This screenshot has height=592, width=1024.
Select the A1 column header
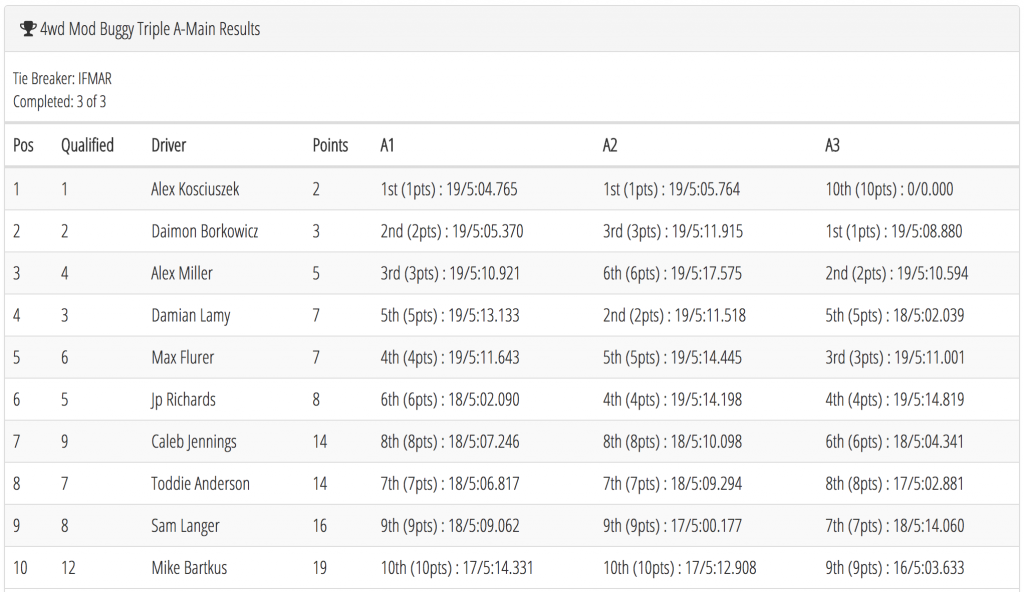[387, 145]
